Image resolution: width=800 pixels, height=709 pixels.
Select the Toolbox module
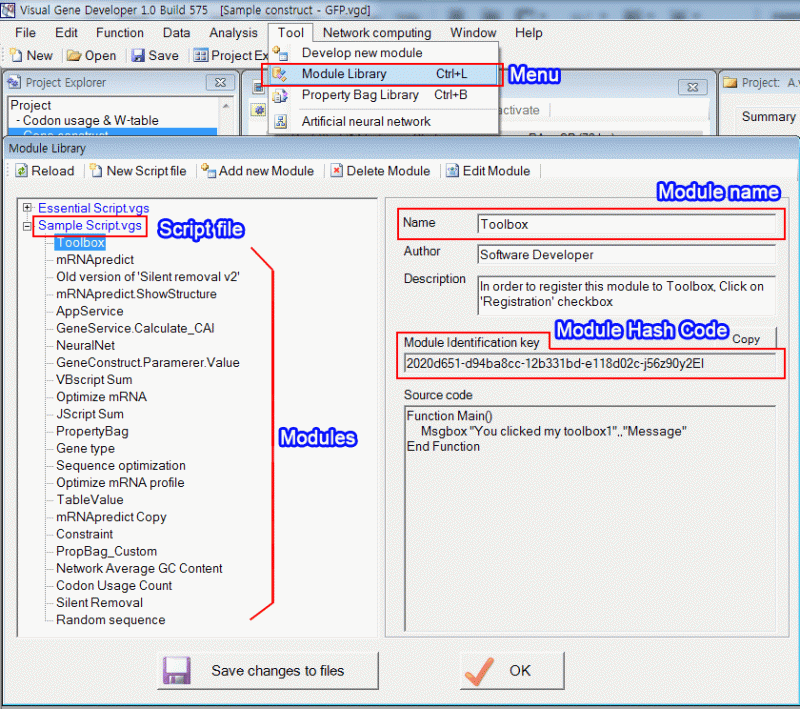pos(80,243)
